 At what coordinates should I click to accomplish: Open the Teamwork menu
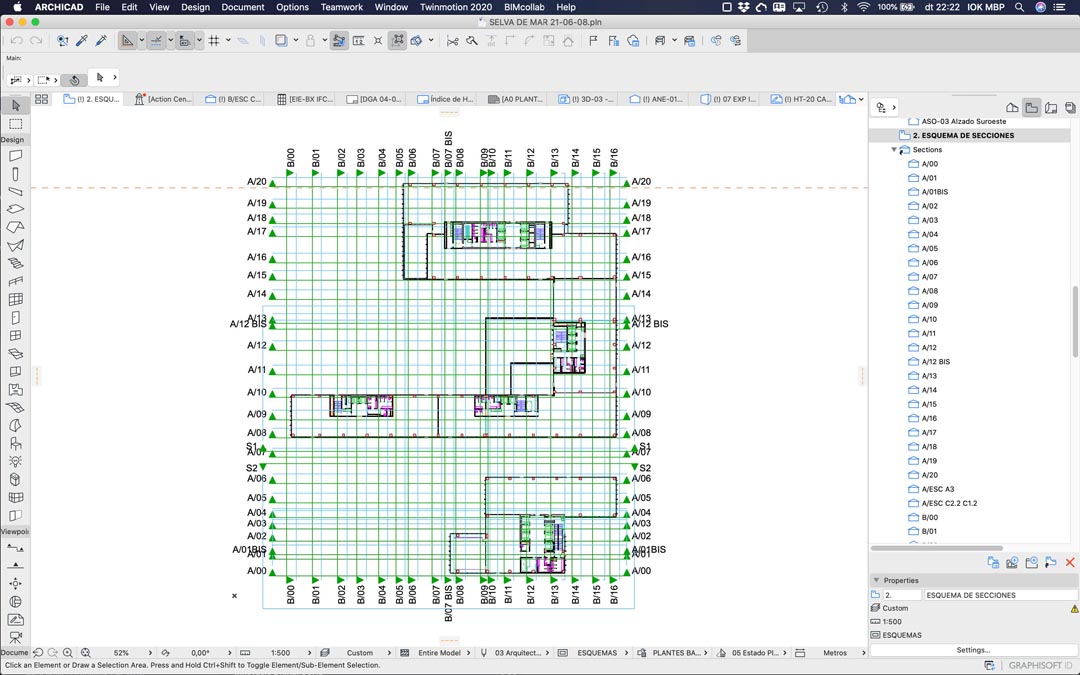342,7
